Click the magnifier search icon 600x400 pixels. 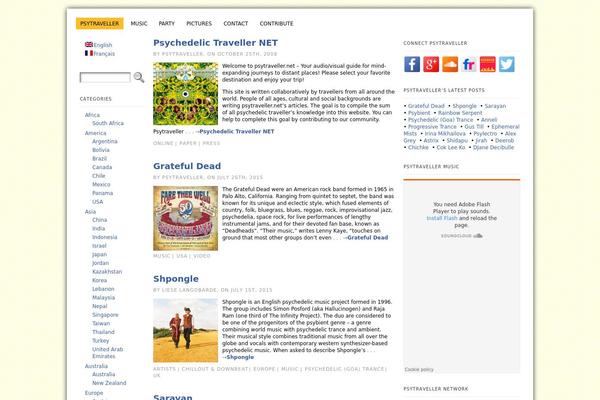click(x=139, y=77)
